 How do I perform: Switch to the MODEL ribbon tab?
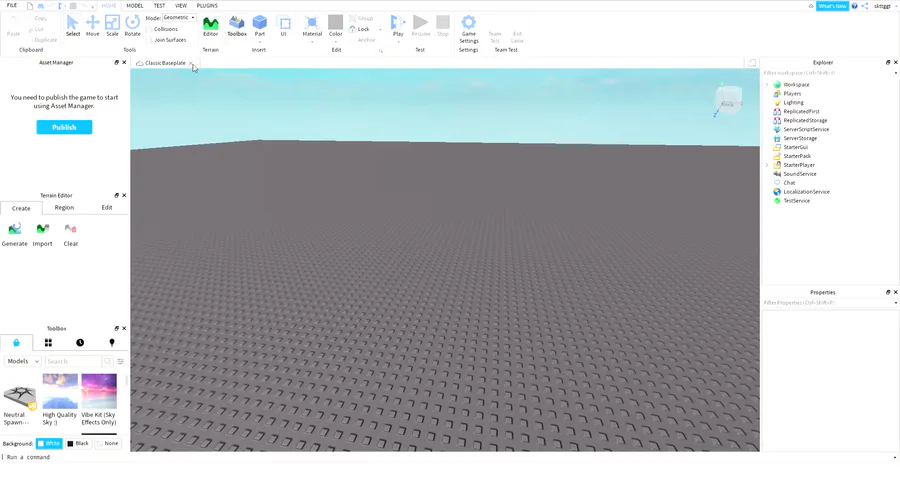135,6
